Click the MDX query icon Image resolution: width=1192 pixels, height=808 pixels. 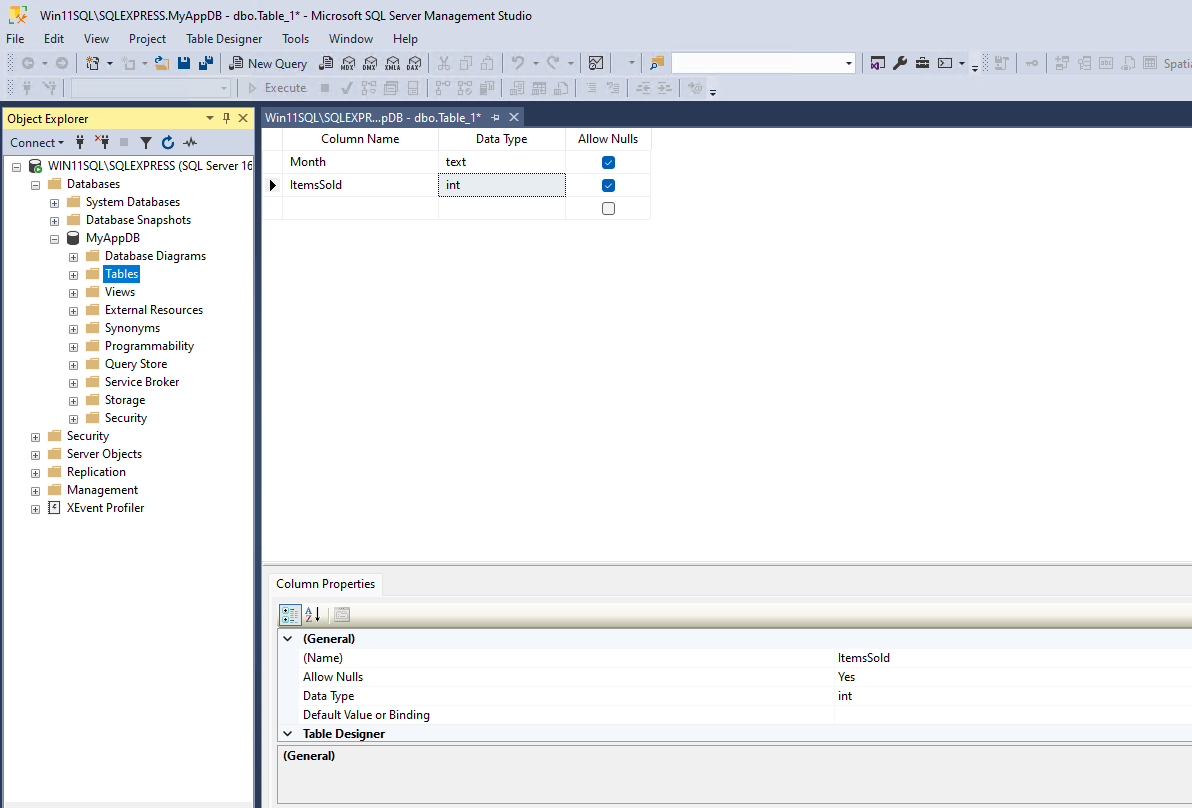348,63
